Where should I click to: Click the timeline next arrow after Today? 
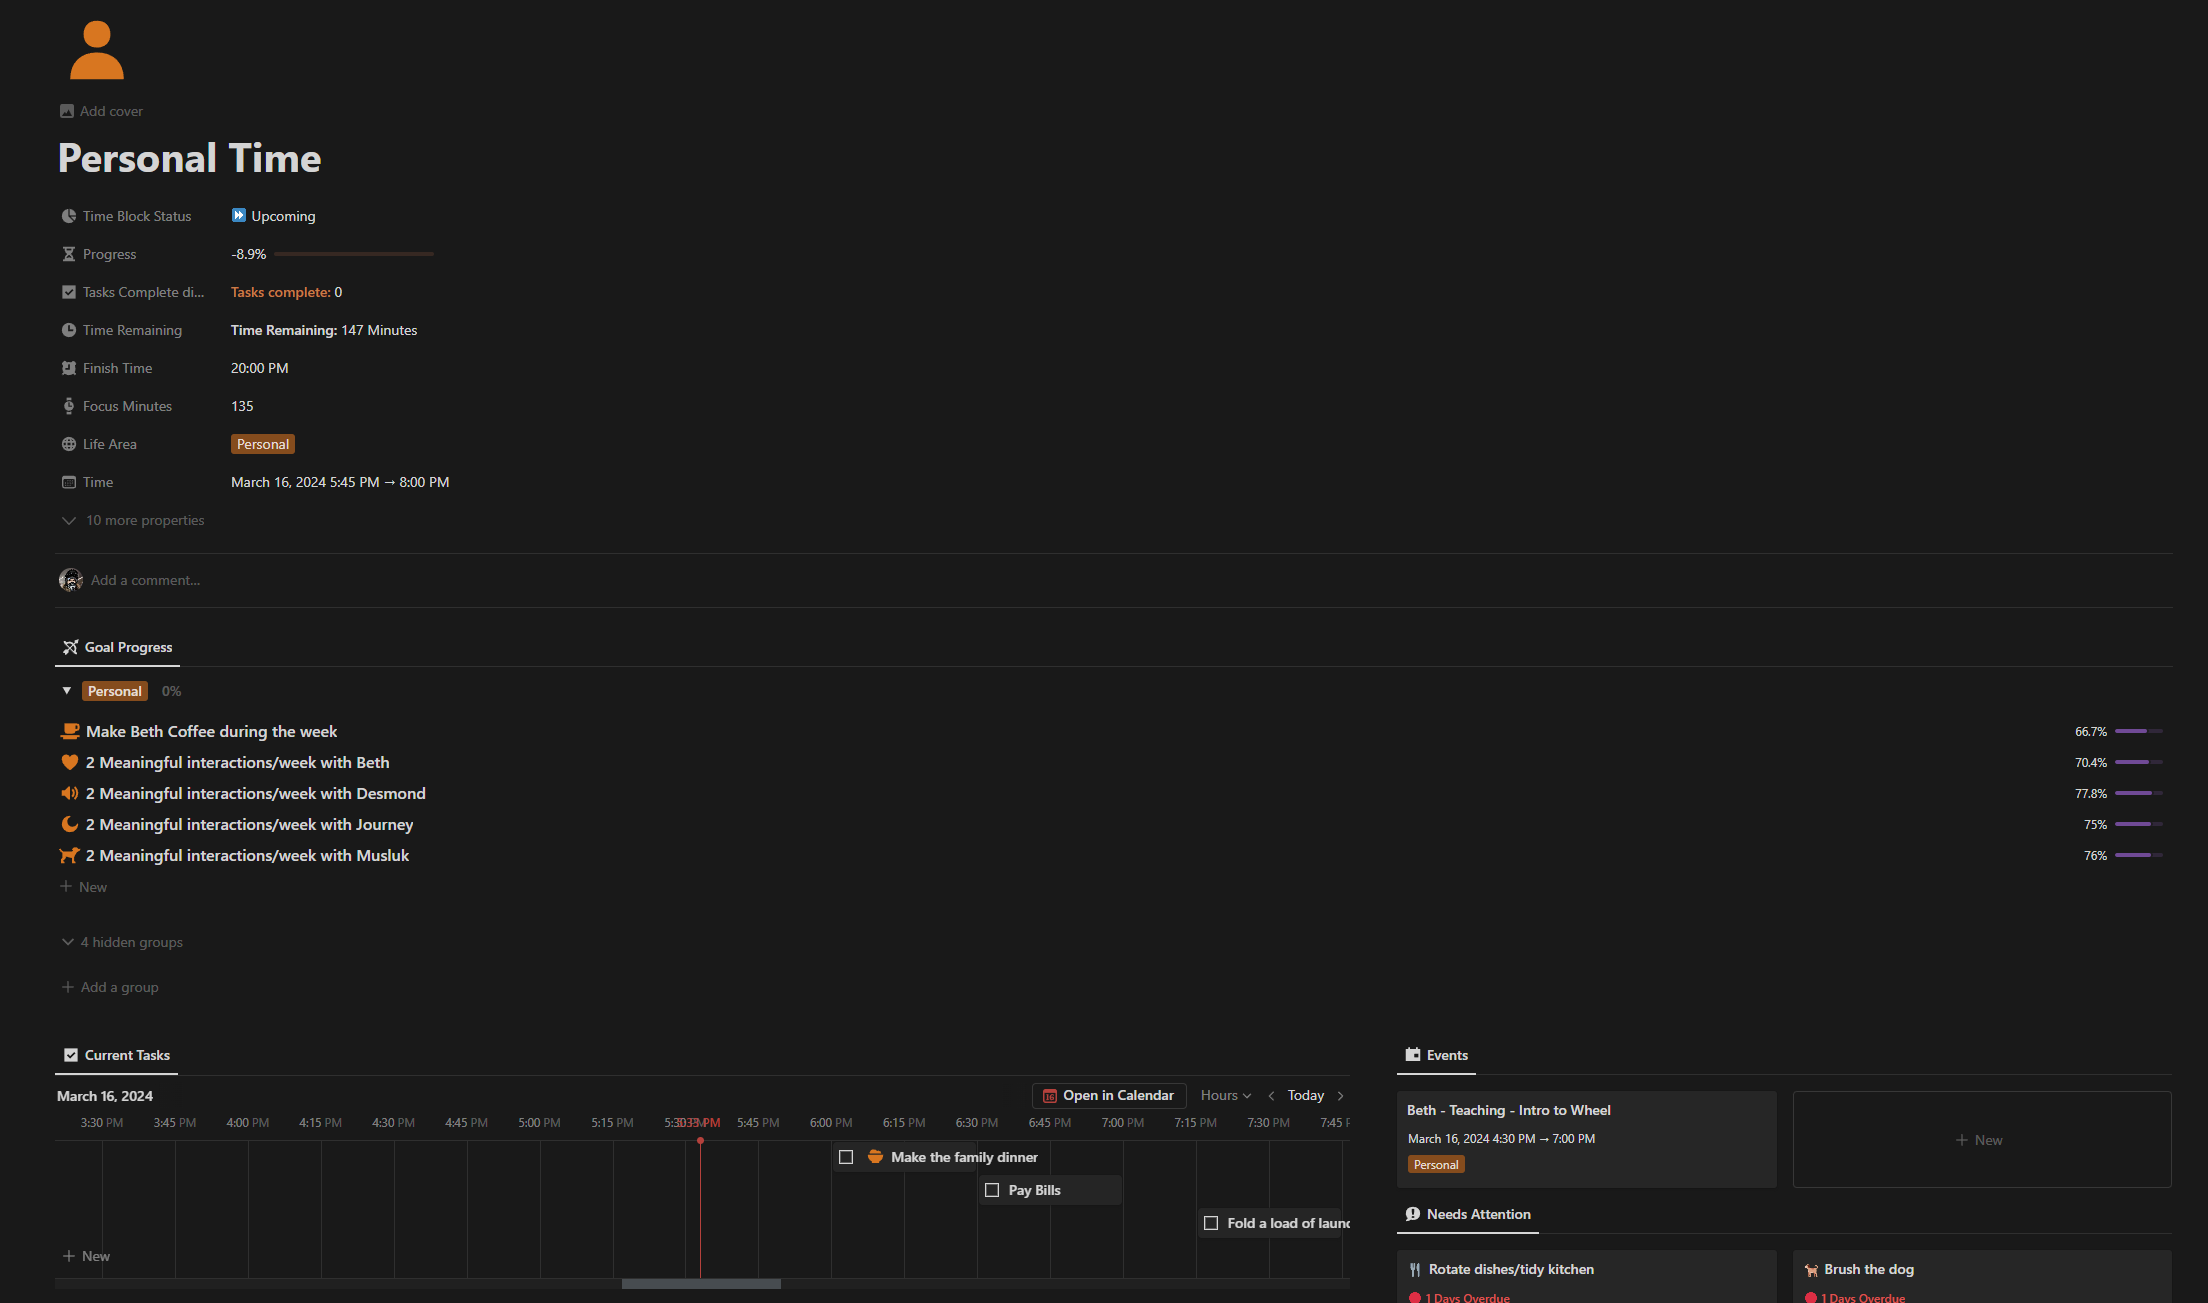(x=1341, y=1096)
